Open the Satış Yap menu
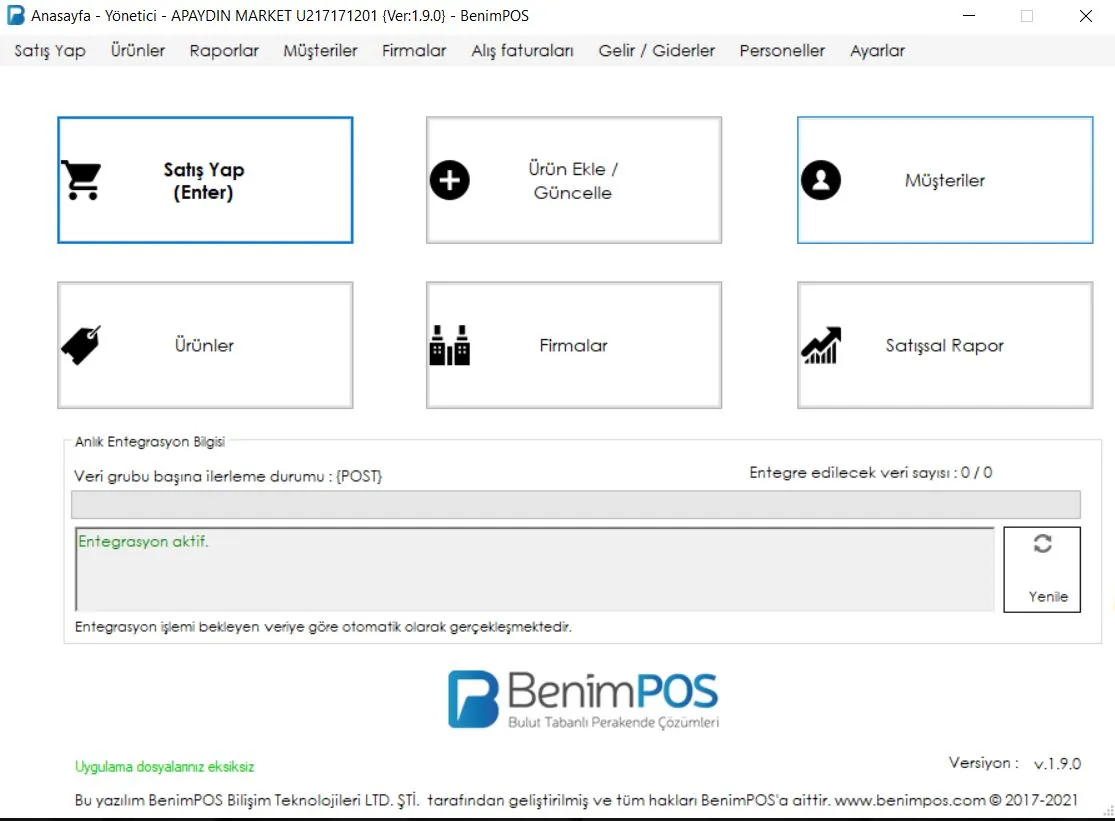The height and width of the screenshot is (821, 1115). point(50,50)
